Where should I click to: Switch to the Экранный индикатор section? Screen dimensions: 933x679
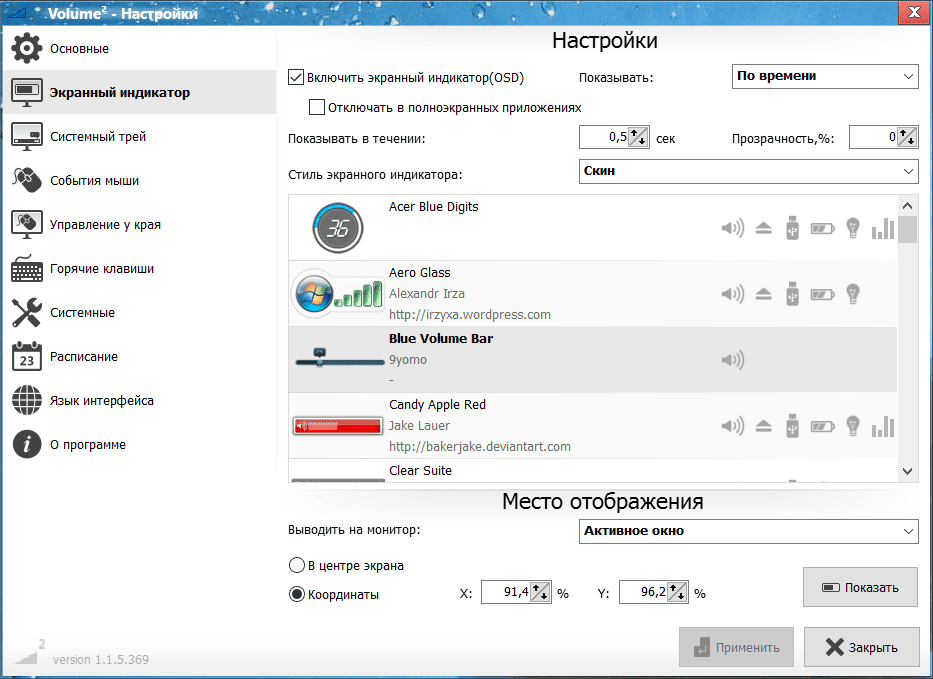click(x=119, y=93)
